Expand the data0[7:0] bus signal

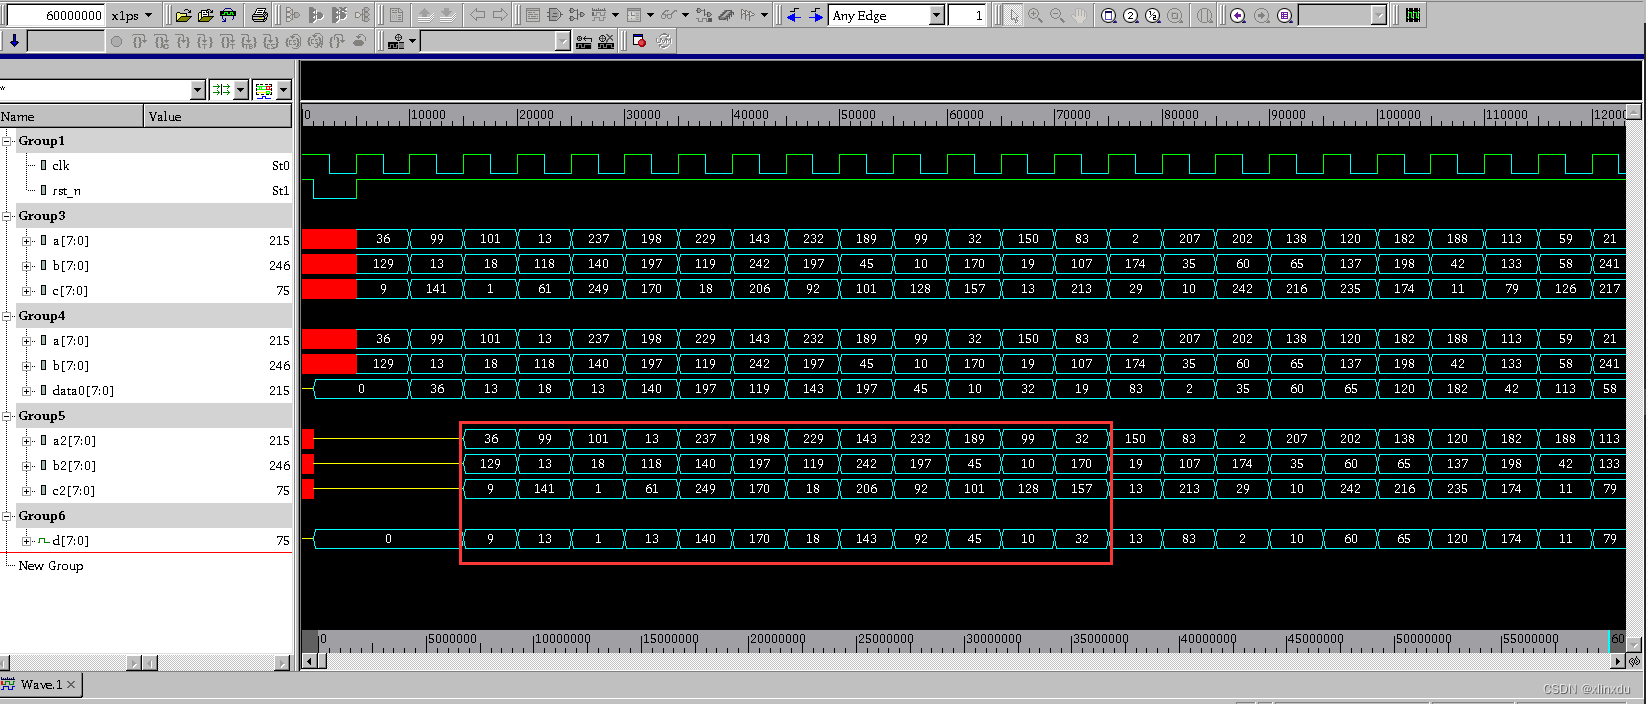(27, 391)
